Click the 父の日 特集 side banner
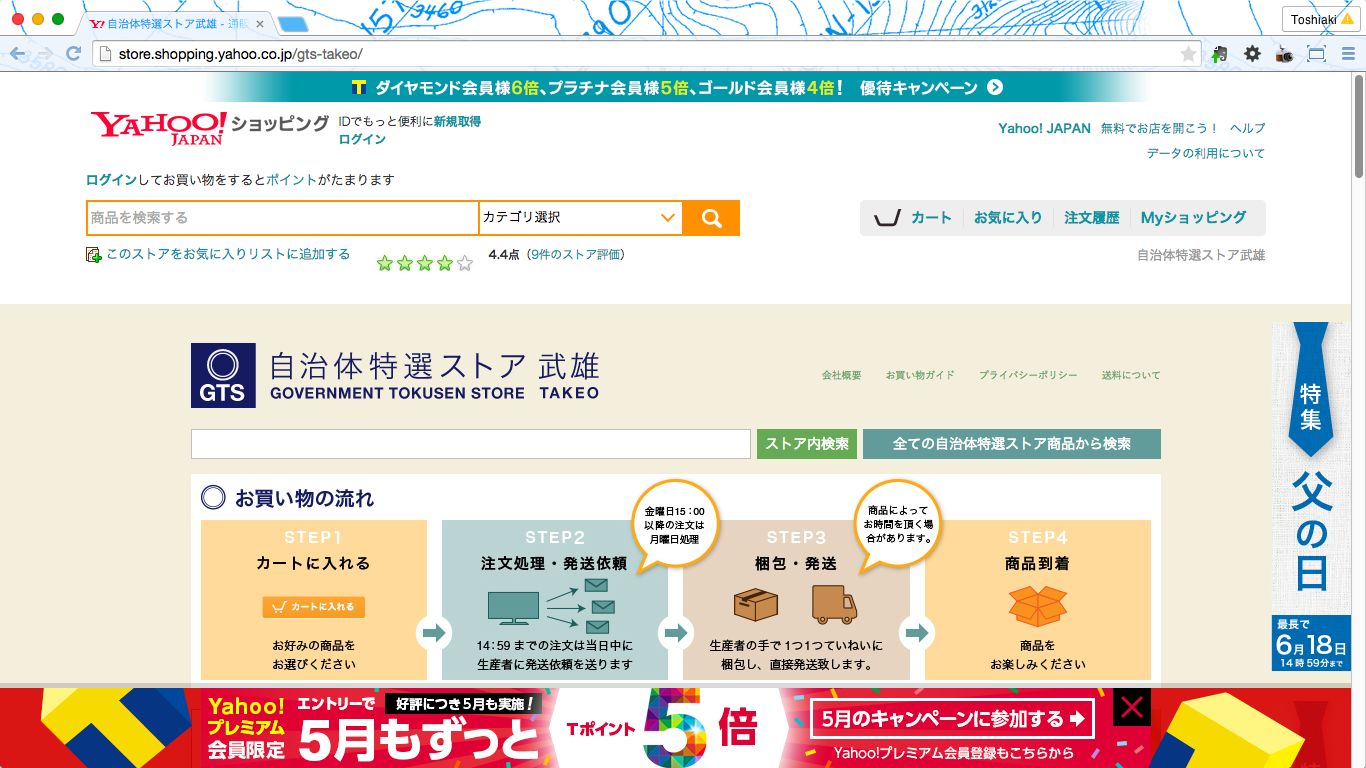This screenshot has height=768, width=1366. click(1311, 496)
